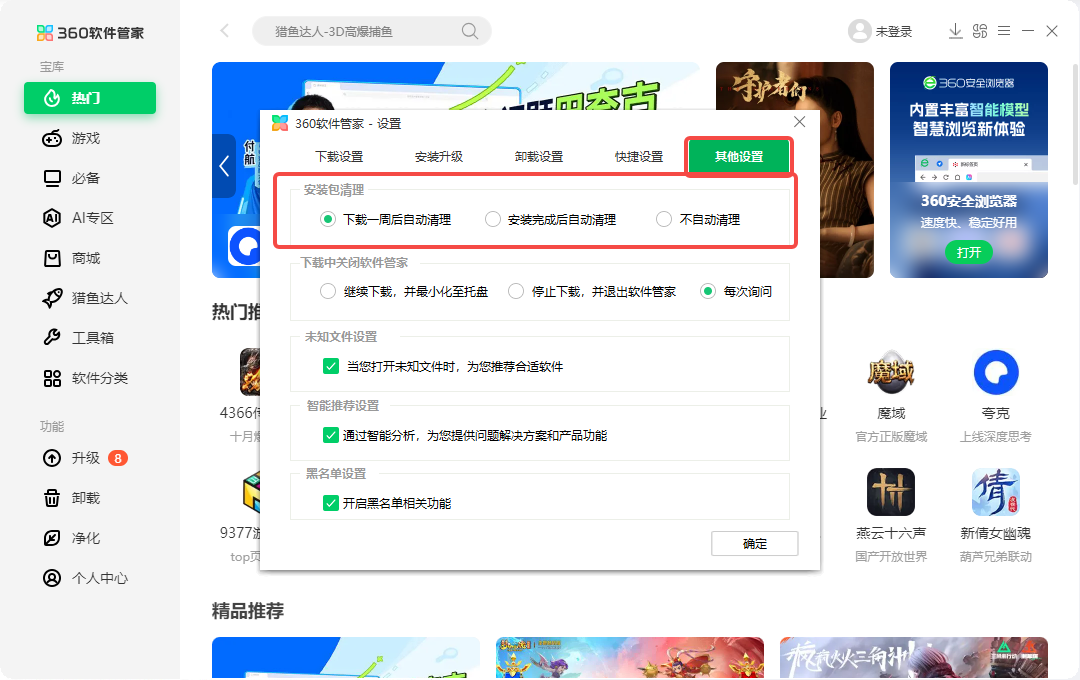
Task: Toggle 智能分析 recommendation checkbox
Action: [331, 435]
